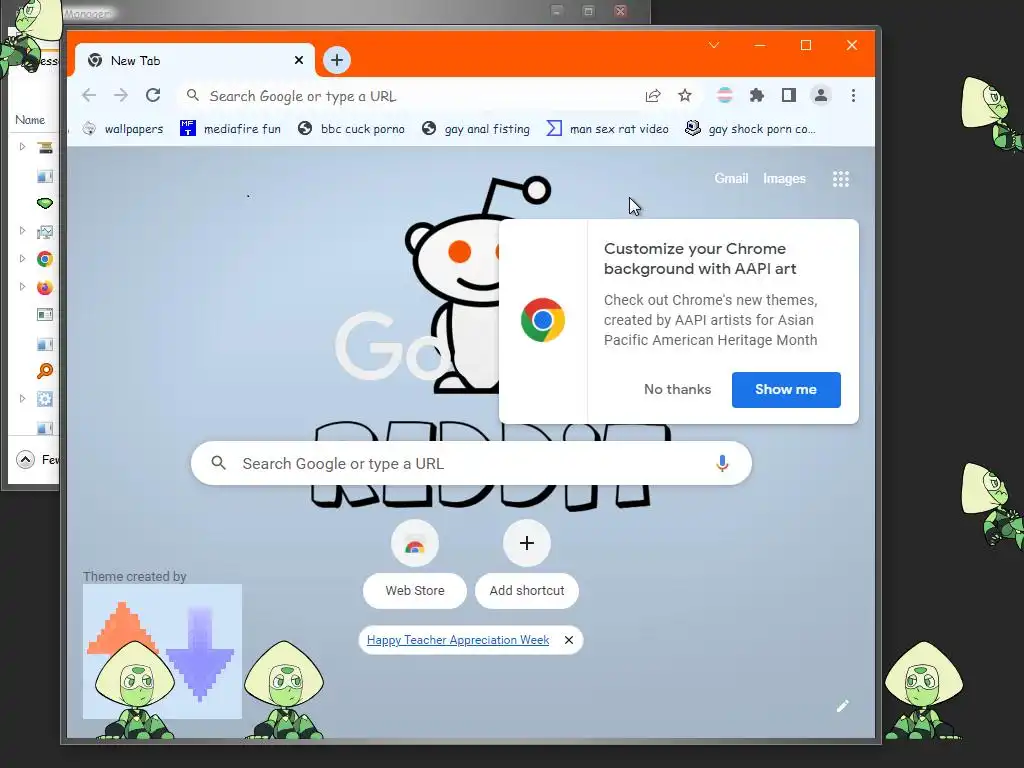Open the Gmail link

click(731, 178)
